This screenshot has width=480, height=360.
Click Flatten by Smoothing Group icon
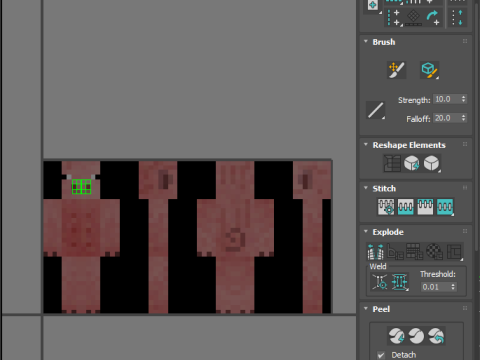coord(415,251)
